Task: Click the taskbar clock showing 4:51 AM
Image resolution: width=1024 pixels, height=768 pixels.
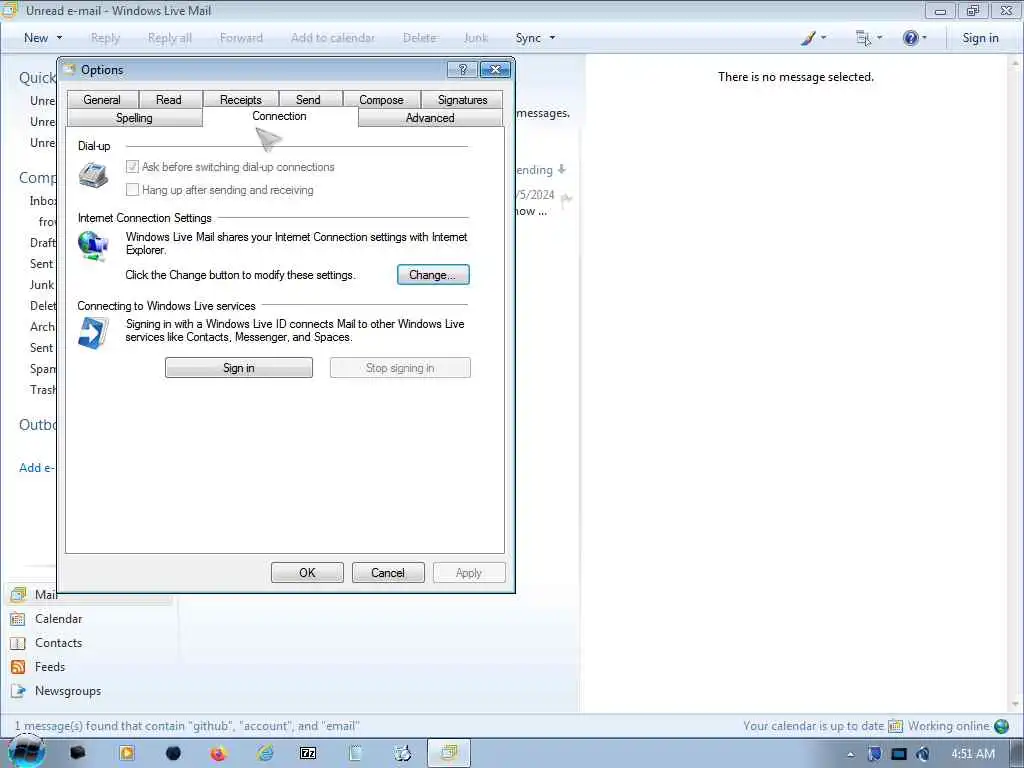Action: click(x=972, y=754)
